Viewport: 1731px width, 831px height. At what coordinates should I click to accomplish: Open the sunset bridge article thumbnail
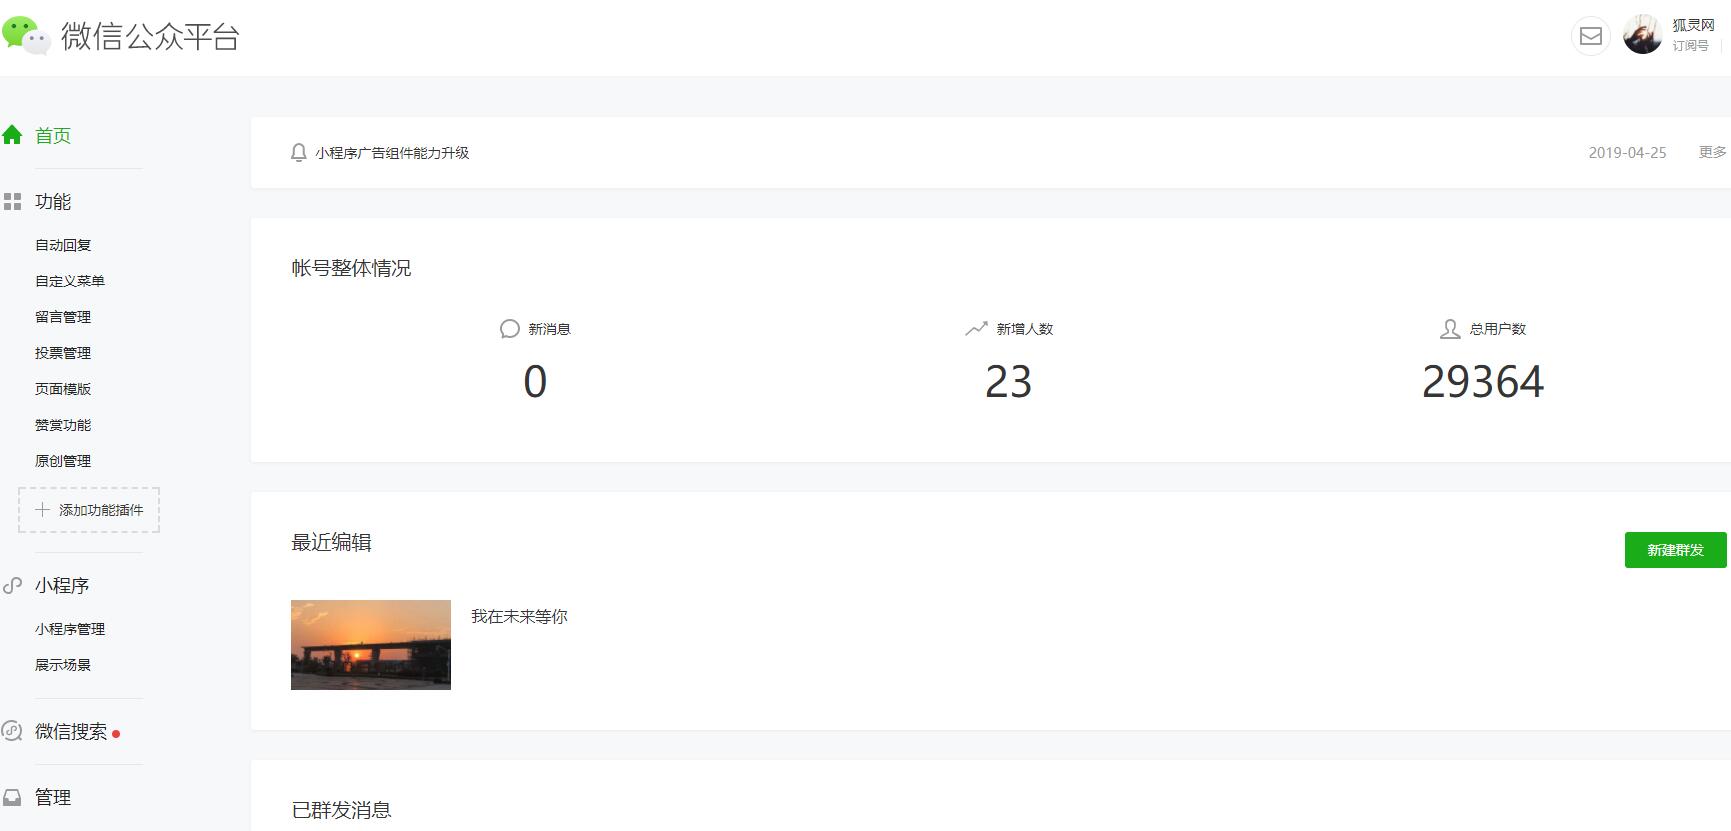[371, 645]
